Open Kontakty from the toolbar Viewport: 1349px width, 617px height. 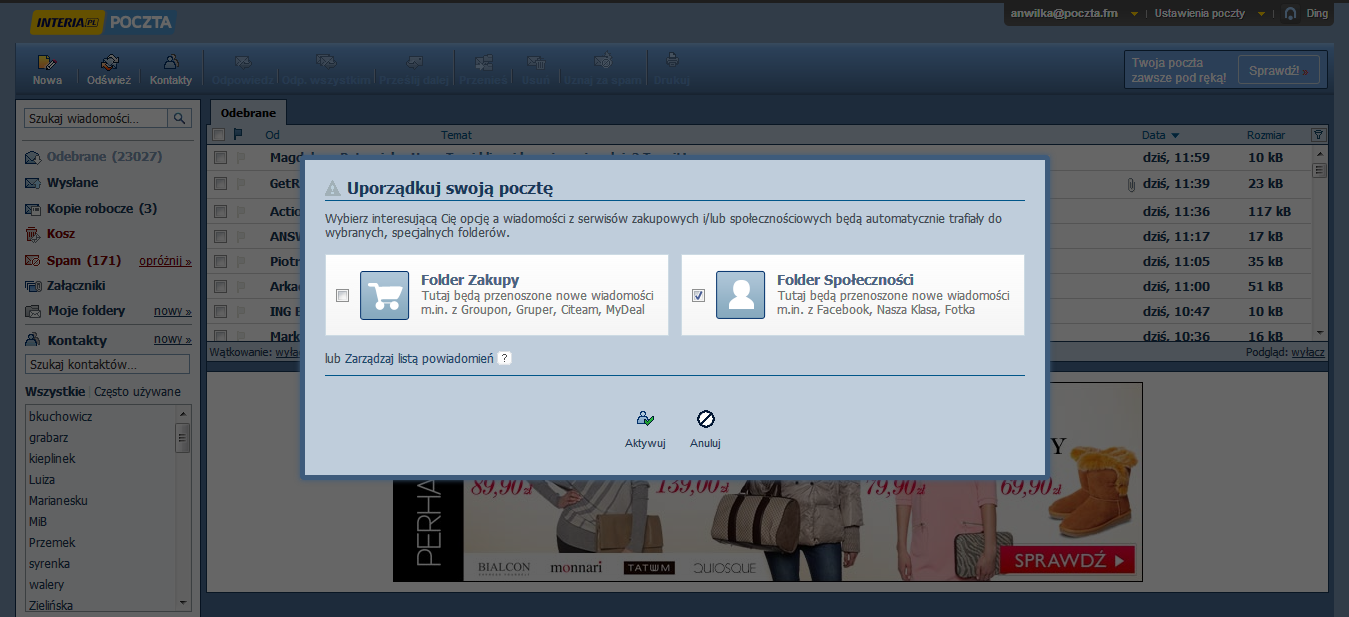click(x=171, y=63)
